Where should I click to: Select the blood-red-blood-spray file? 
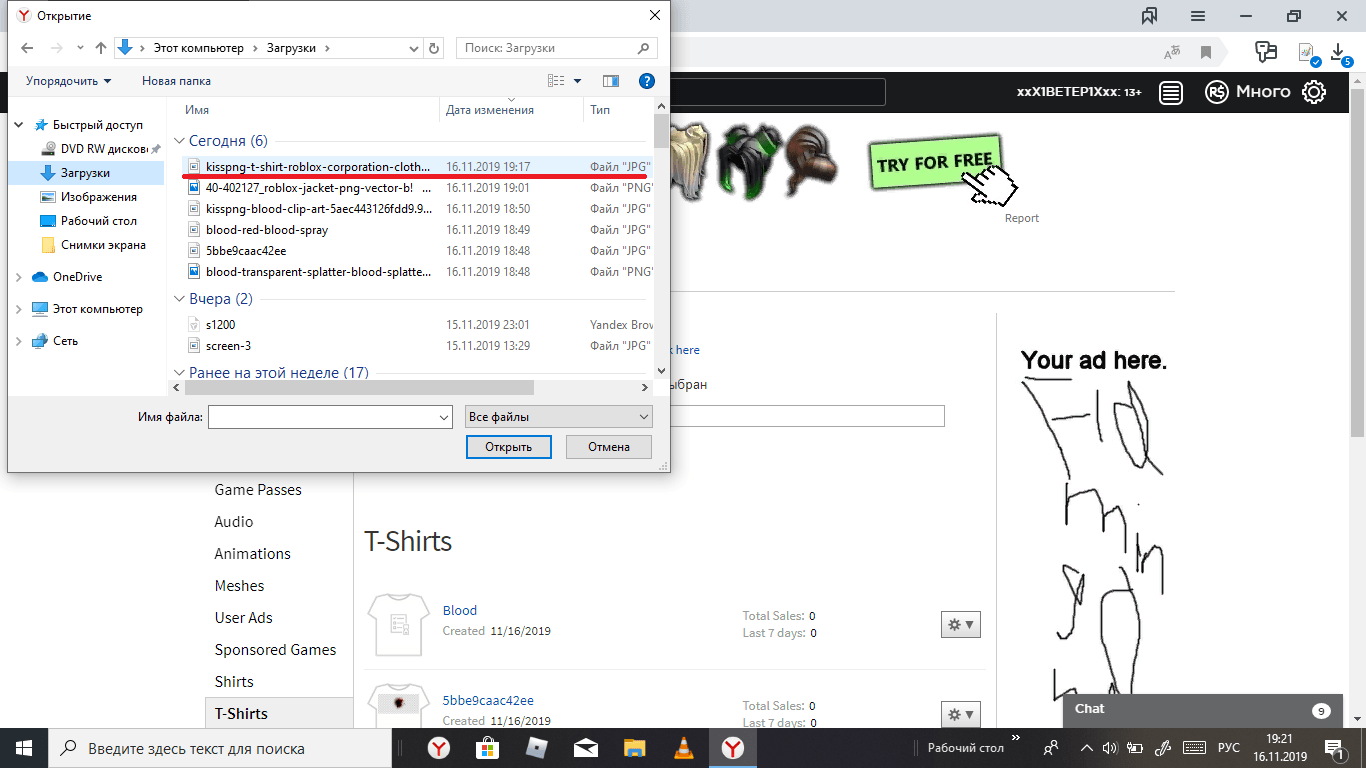pos(266,230)
